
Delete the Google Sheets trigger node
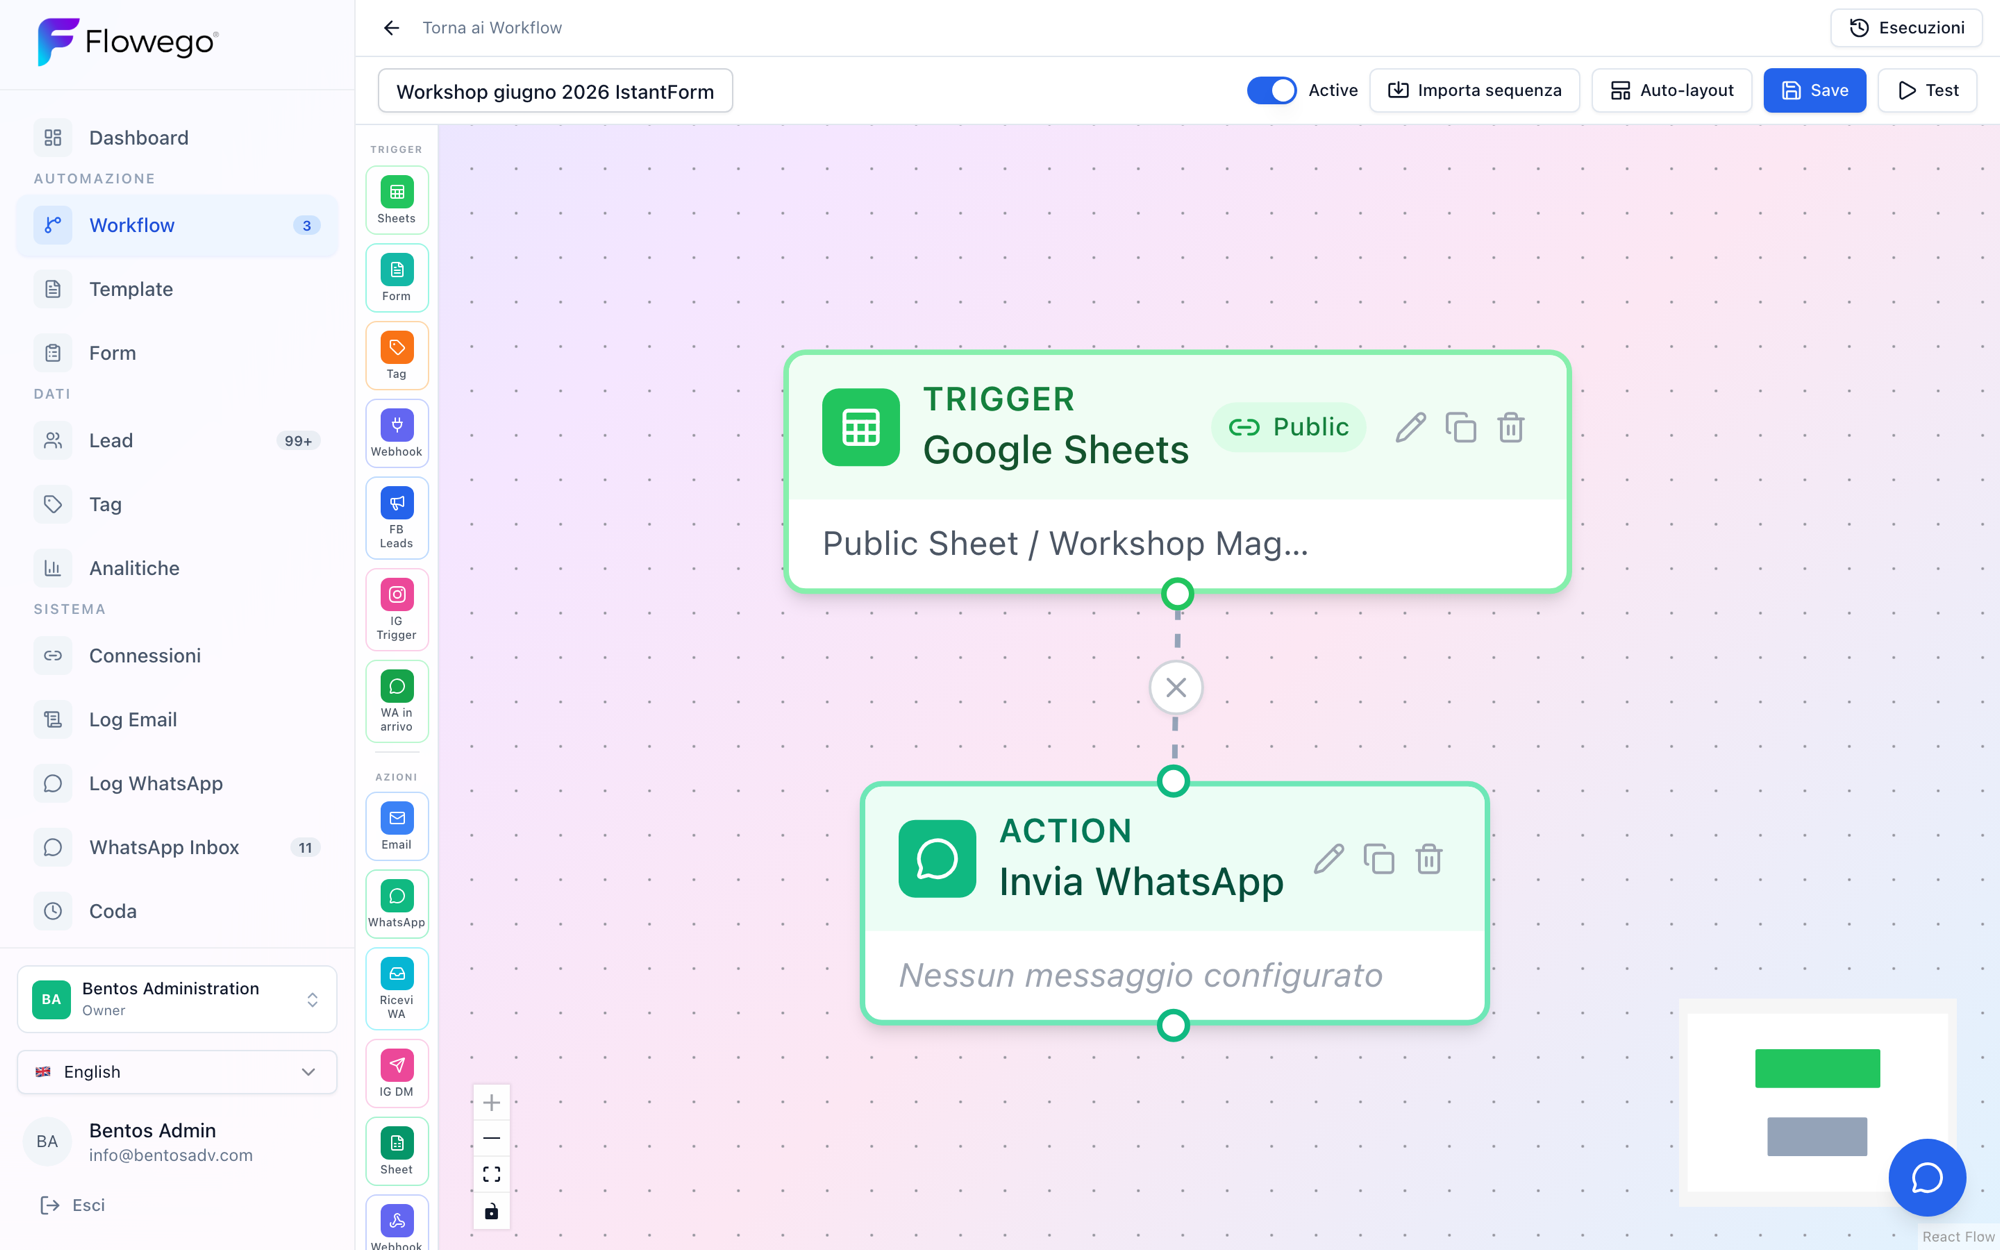[x=1511, y=428]
